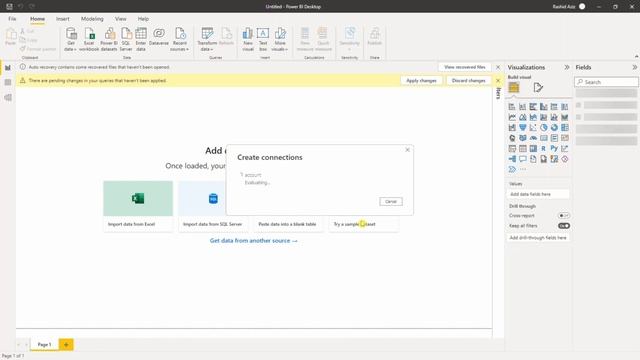Select Matrix visual

(x=533, y=149)
